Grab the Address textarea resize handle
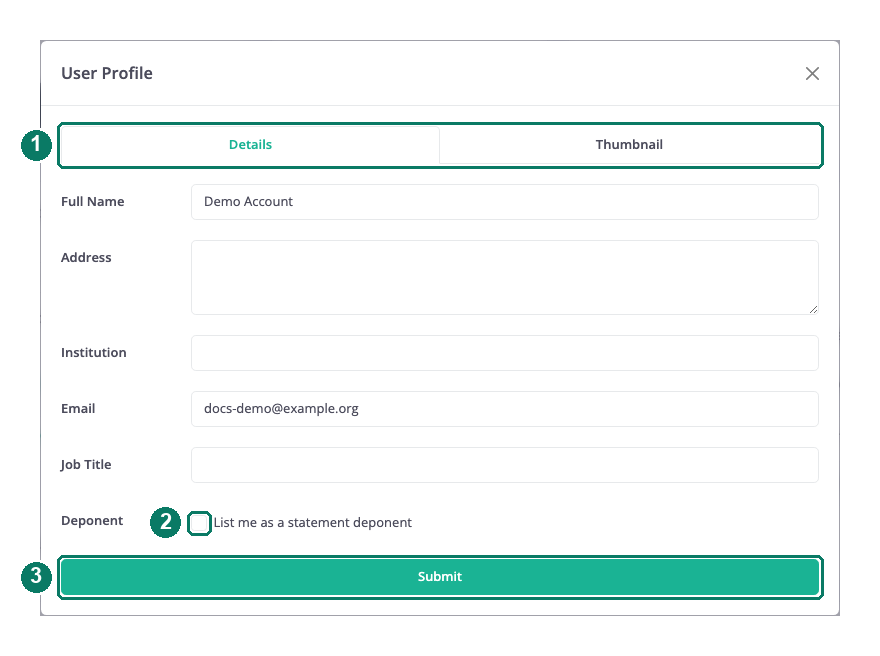The height and width of the screenshot is (656, 880). (813, 309)
